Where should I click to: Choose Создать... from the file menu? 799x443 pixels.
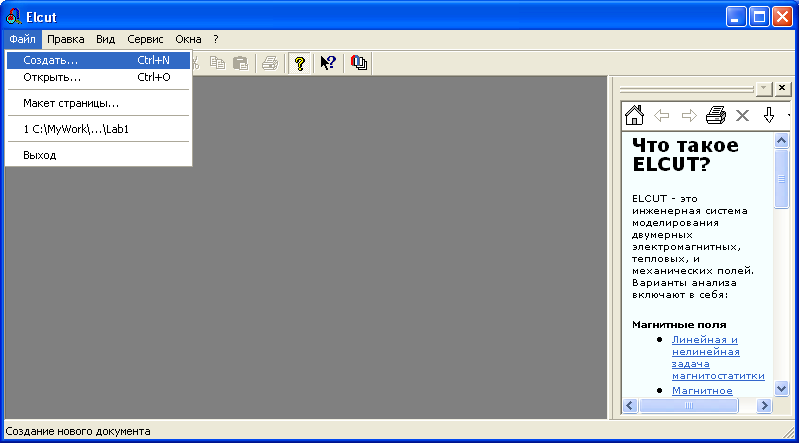coord(98,60)
